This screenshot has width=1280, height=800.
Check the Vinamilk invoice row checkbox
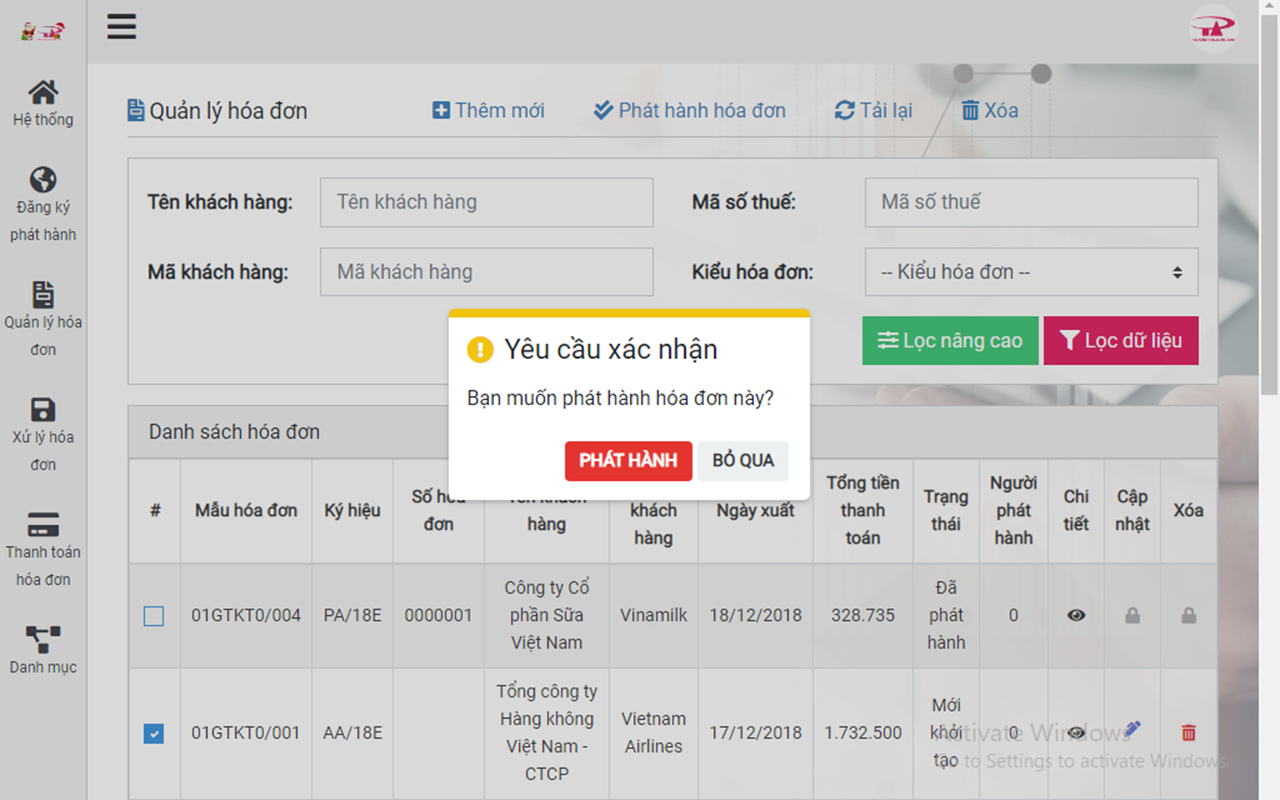coord(154,617)
